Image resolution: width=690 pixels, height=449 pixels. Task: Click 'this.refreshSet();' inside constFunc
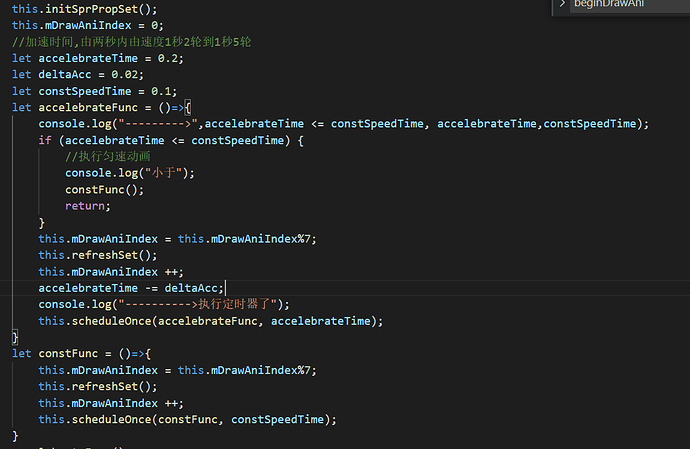click(x=98, y=386)
